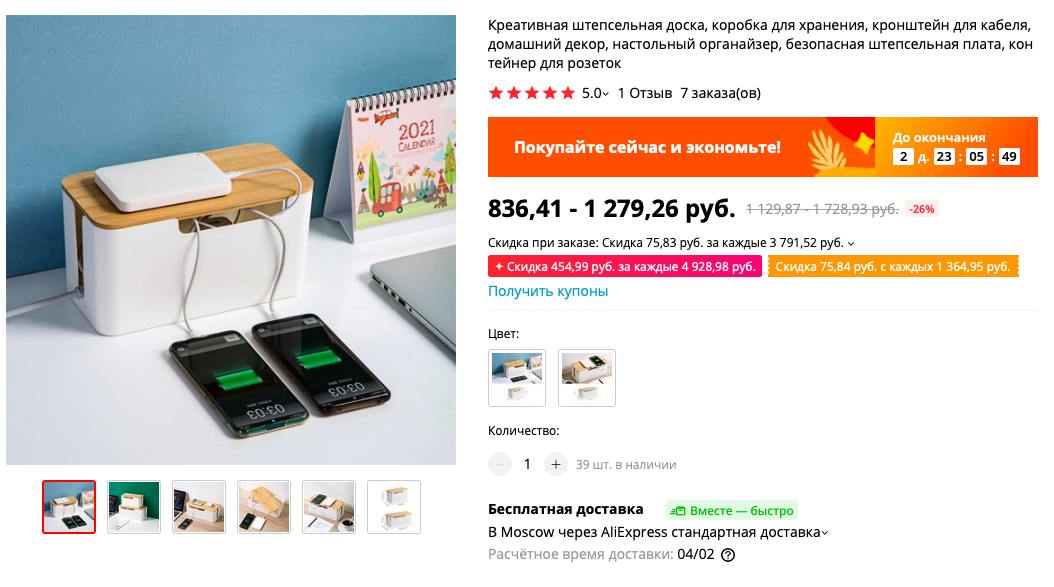1054x587 pixels.
Task: Click the Покупайте сейчас и экономьте banner
Action: coord(763,147)
